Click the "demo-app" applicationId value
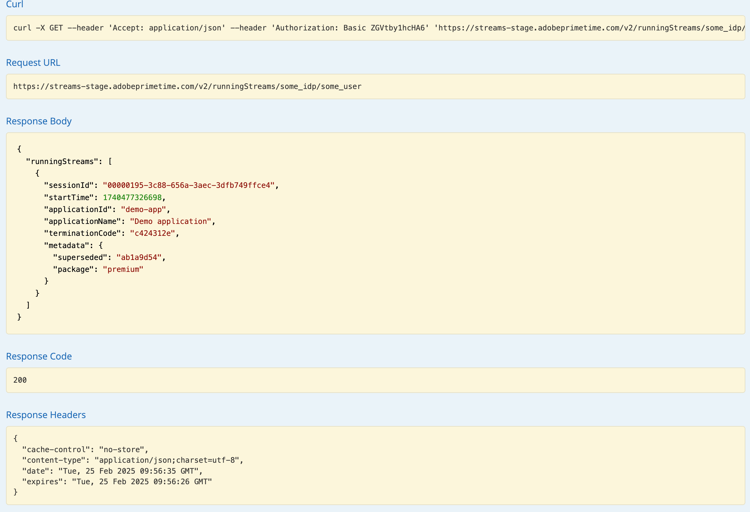 (144, 209)
